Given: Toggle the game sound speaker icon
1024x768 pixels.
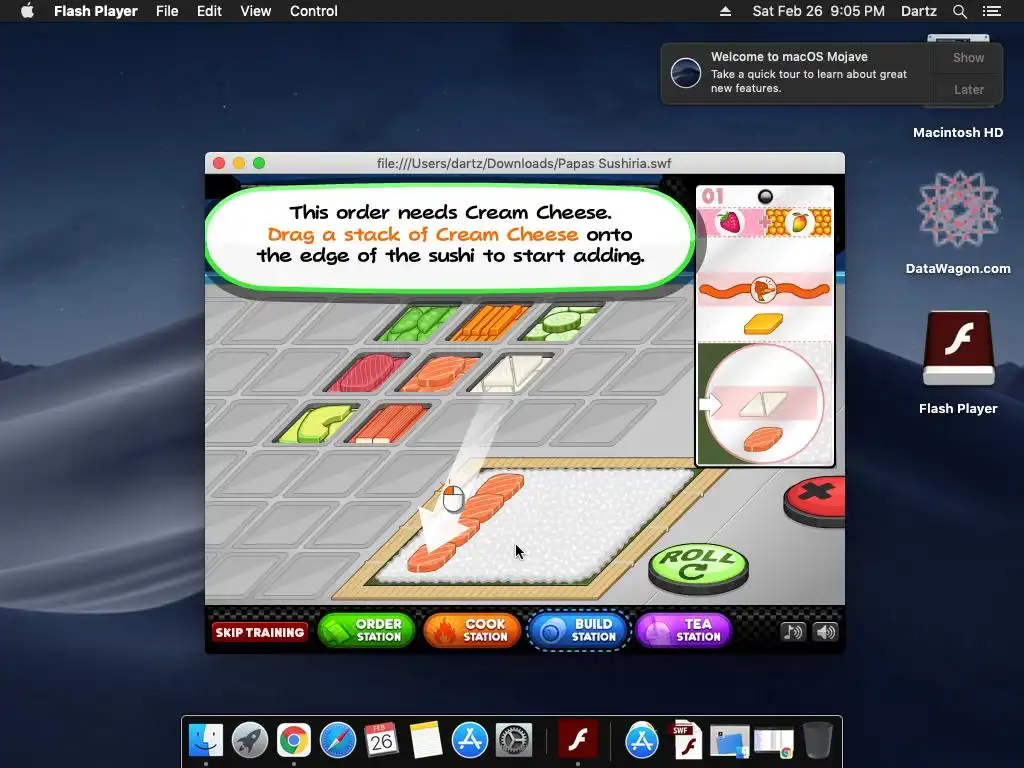Looking at the screenshot, I should coord(825,632).
